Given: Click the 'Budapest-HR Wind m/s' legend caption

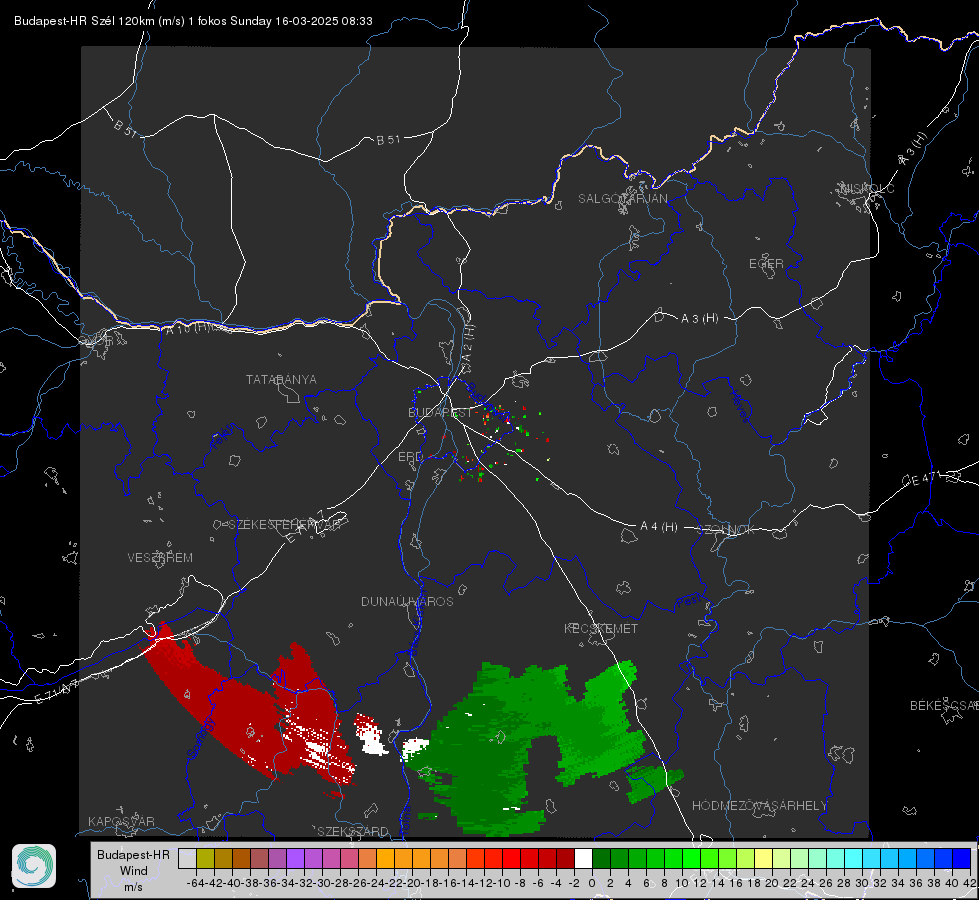Looking at the screenshot, I should tap(134, 870).
